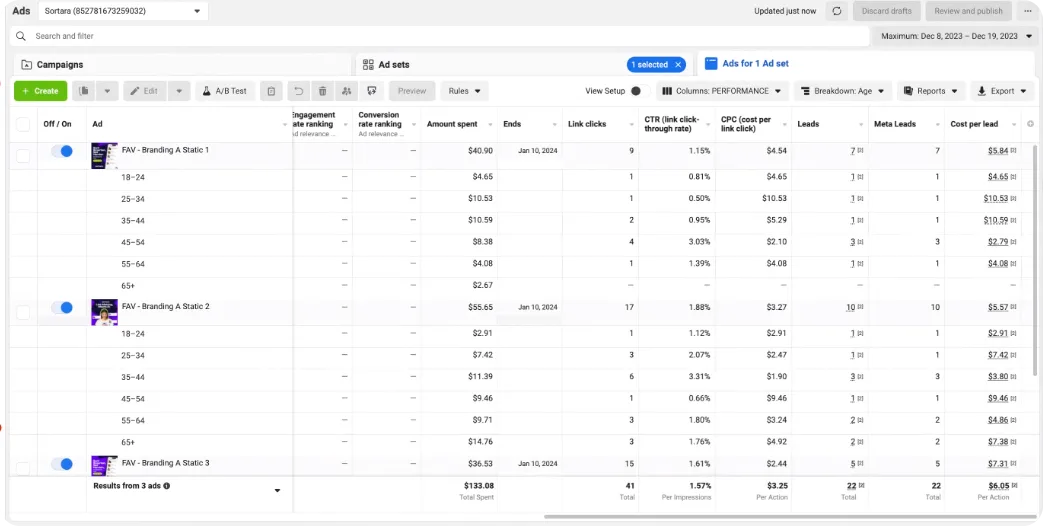This screenshot has width=1043, height=526.
Task: Click Review and publish button
Action: pyautogui.click(x=968, y=11)
